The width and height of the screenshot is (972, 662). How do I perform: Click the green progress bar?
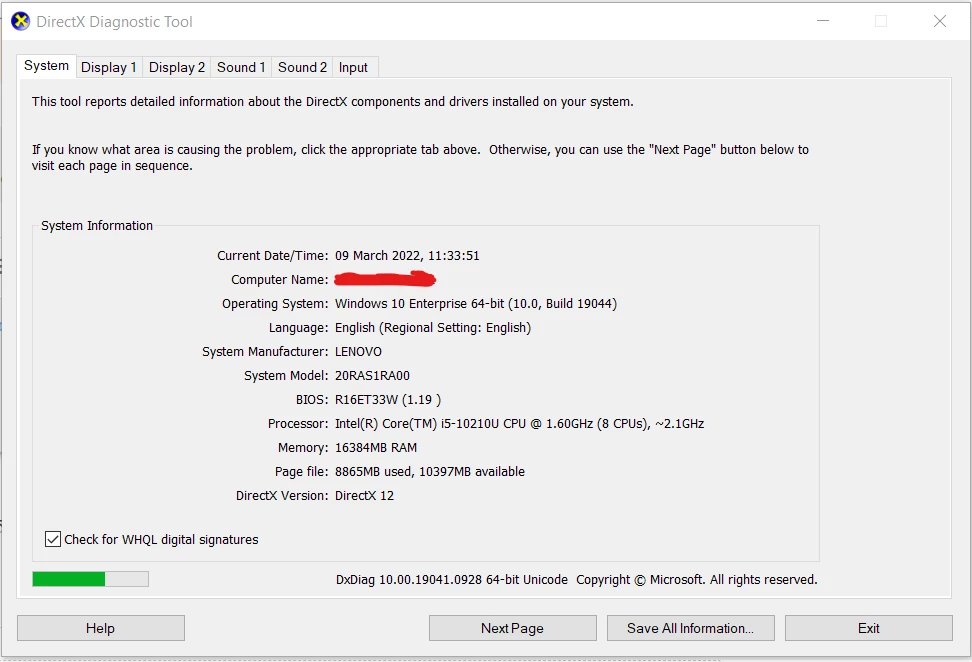(x=91, y=579)
